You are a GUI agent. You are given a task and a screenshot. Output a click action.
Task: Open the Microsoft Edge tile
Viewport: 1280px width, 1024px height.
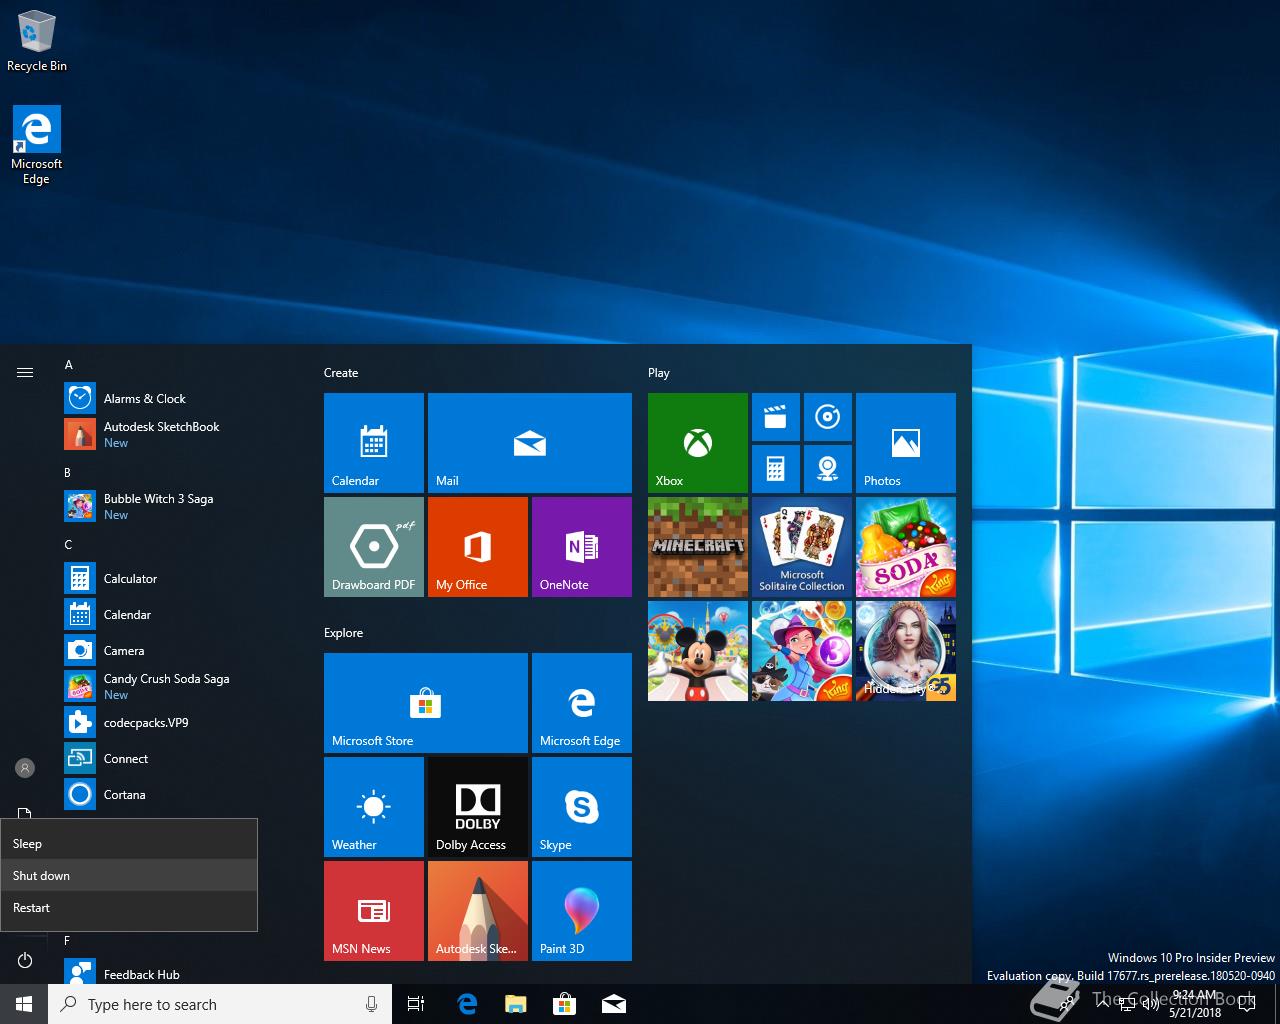pos(582,703)
